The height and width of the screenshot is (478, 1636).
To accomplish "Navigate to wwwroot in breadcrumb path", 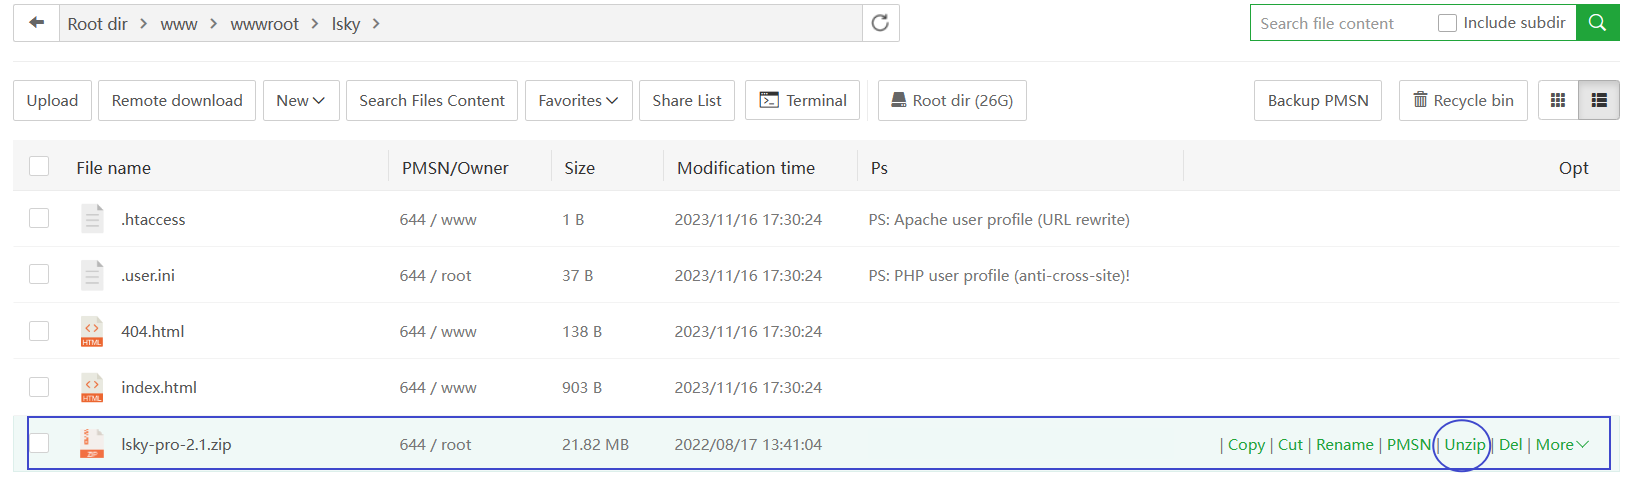I will (x=264, y=24).
